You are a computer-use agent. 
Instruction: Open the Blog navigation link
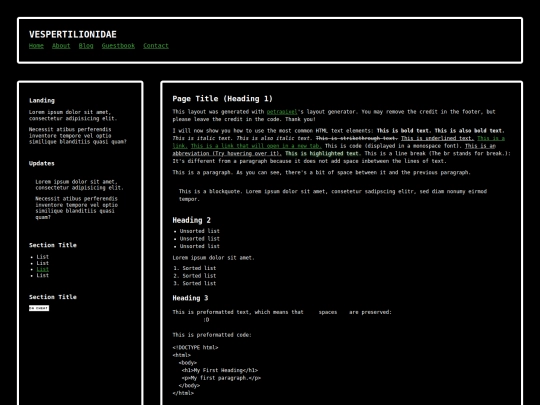tap(86, 46)
